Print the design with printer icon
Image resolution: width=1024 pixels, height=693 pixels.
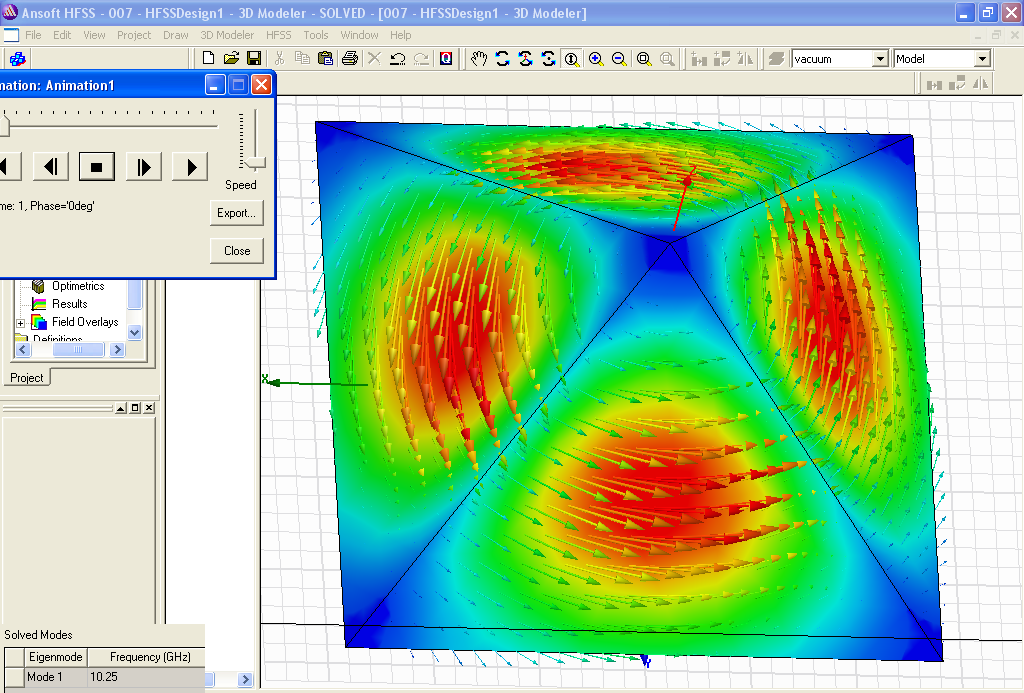[x=349, y=59]
